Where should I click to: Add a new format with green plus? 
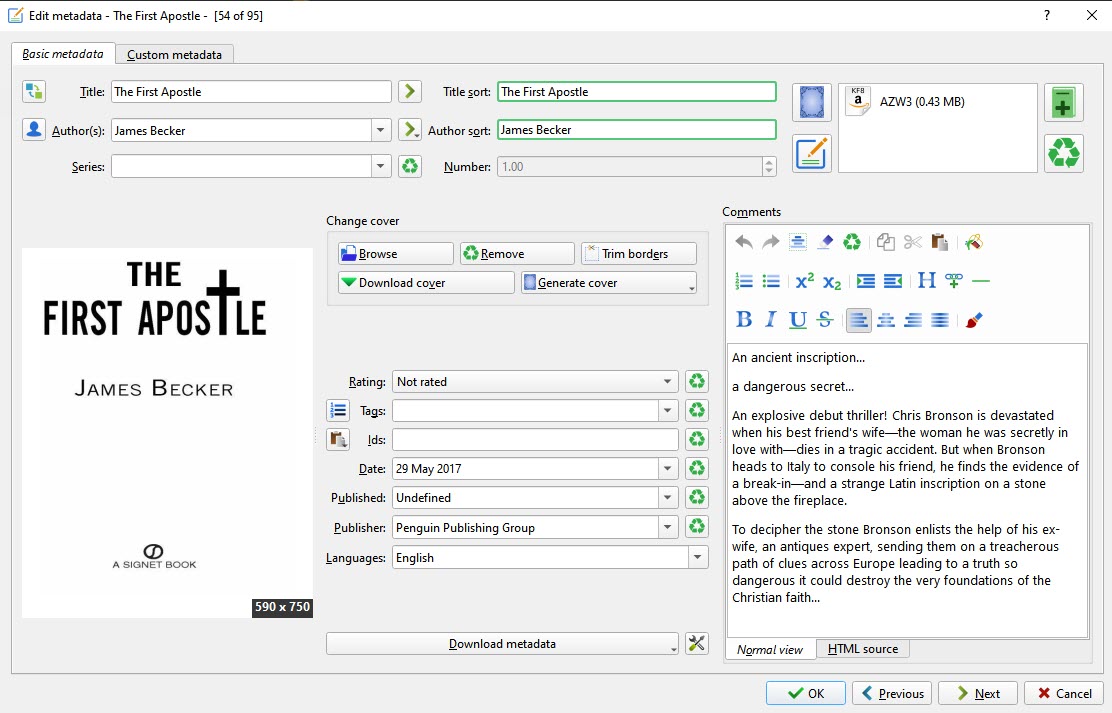[x=1064, y=102]
